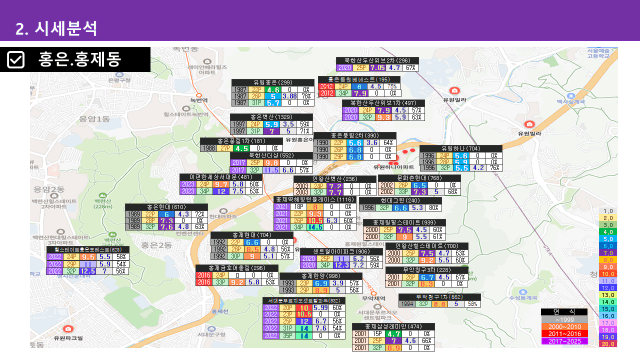Click the purple 7.0 price legend swatch

(x=608, y=253)
